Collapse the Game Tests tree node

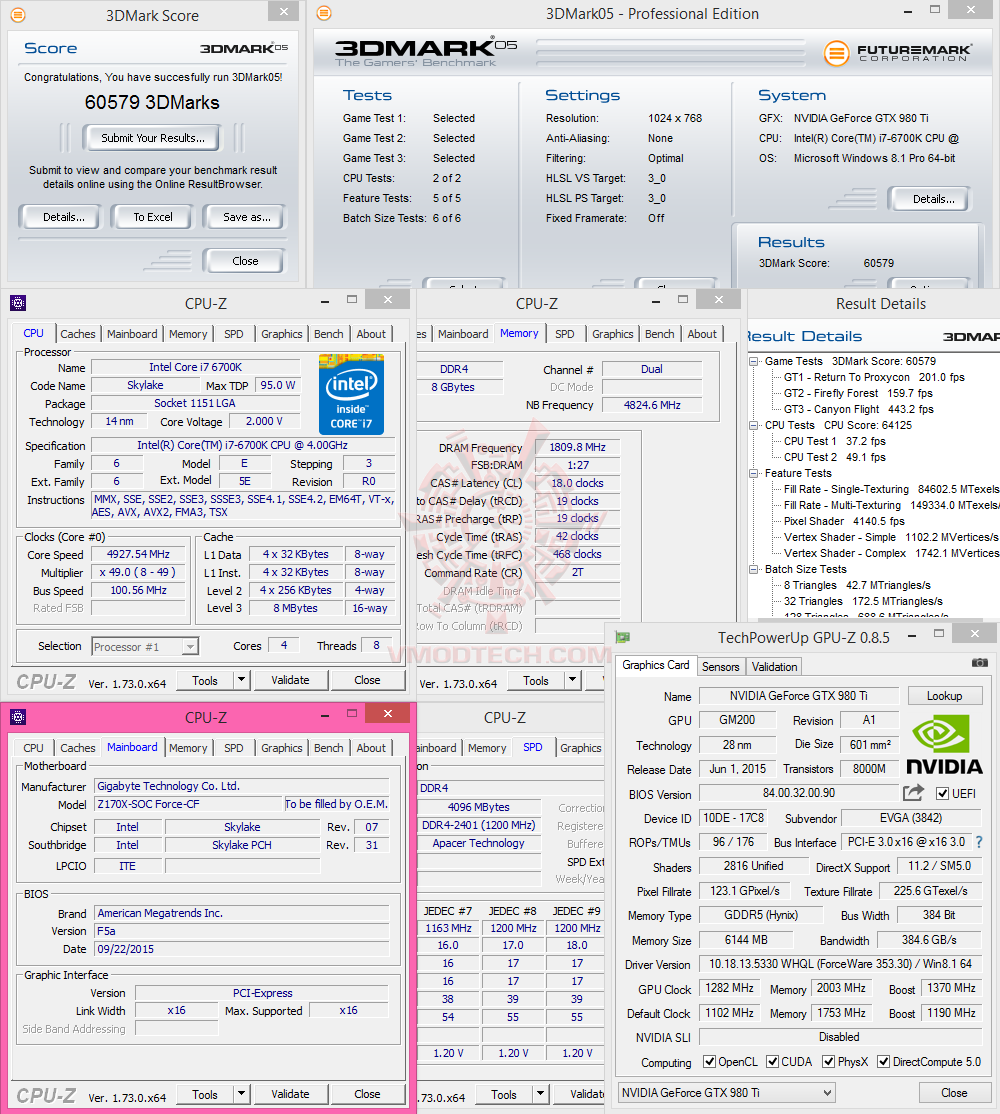coord(754,362)
